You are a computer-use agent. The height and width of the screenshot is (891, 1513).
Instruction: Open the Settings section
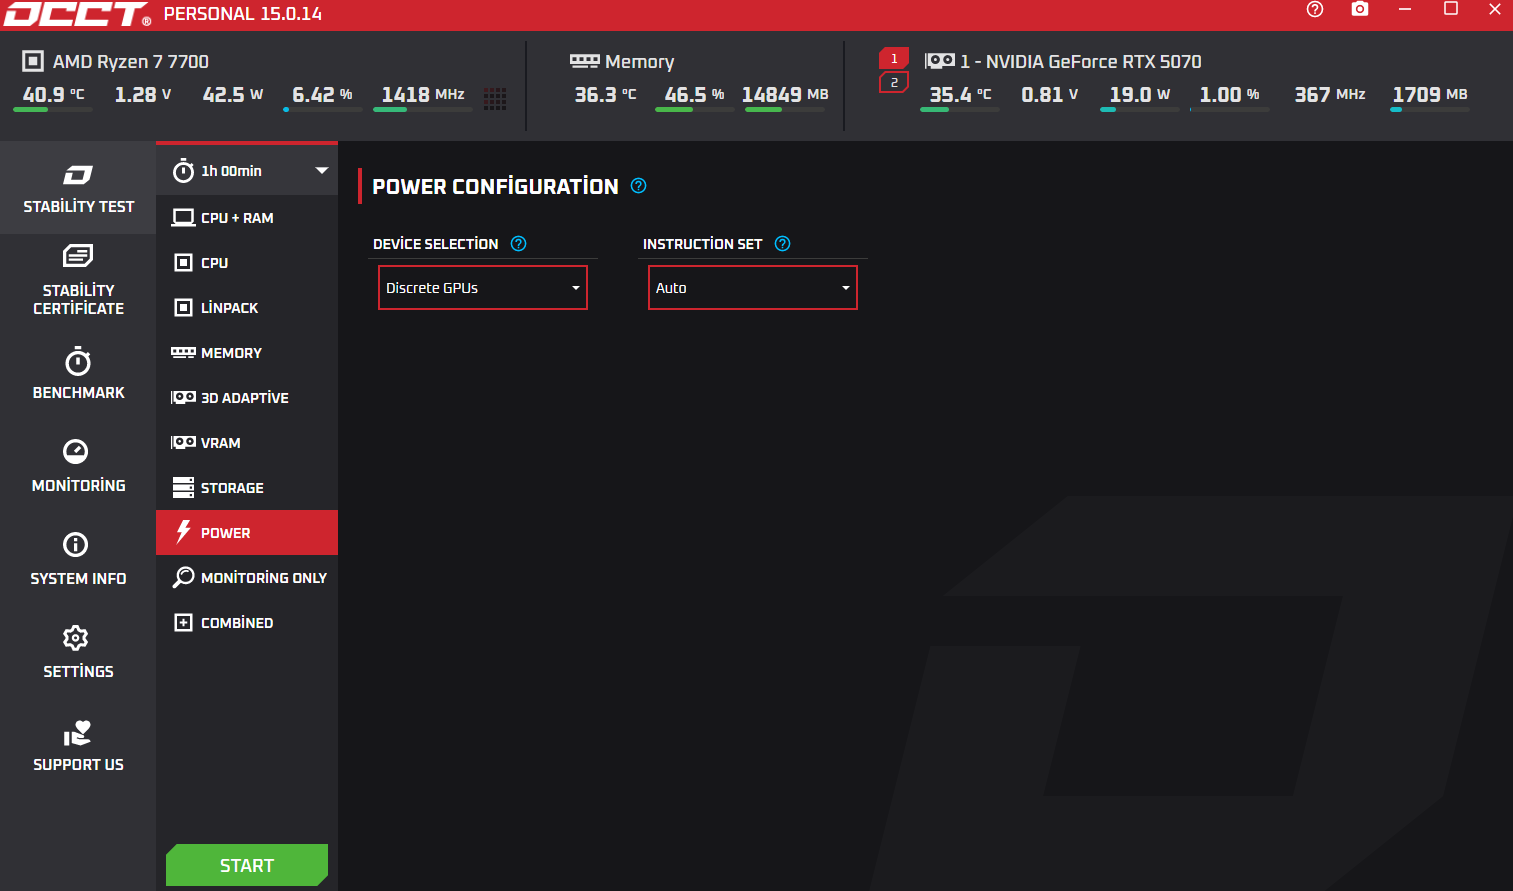(78, 652)
